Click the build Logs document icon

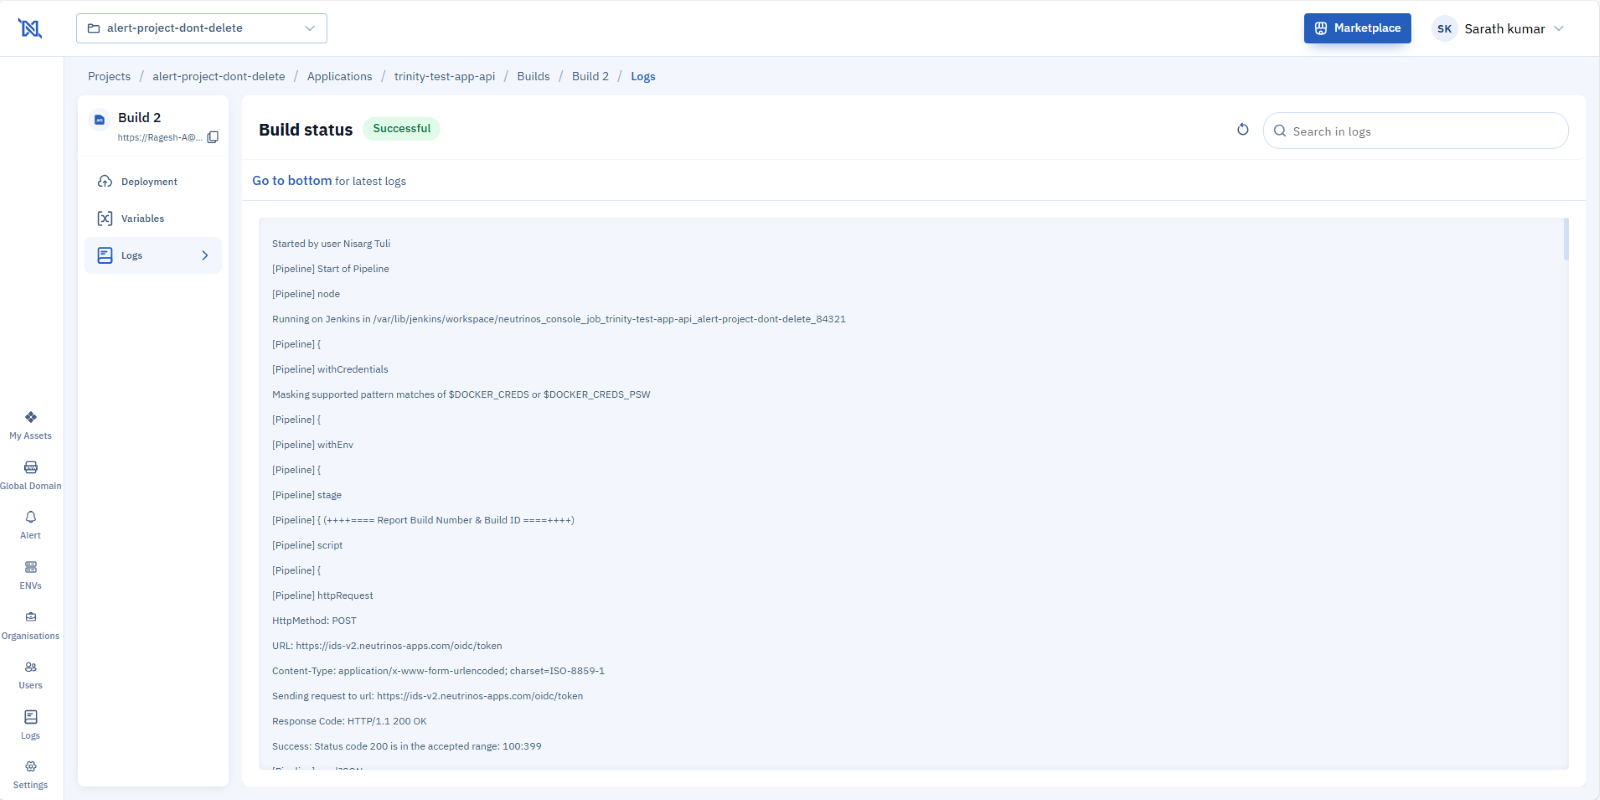coord(105,255)
